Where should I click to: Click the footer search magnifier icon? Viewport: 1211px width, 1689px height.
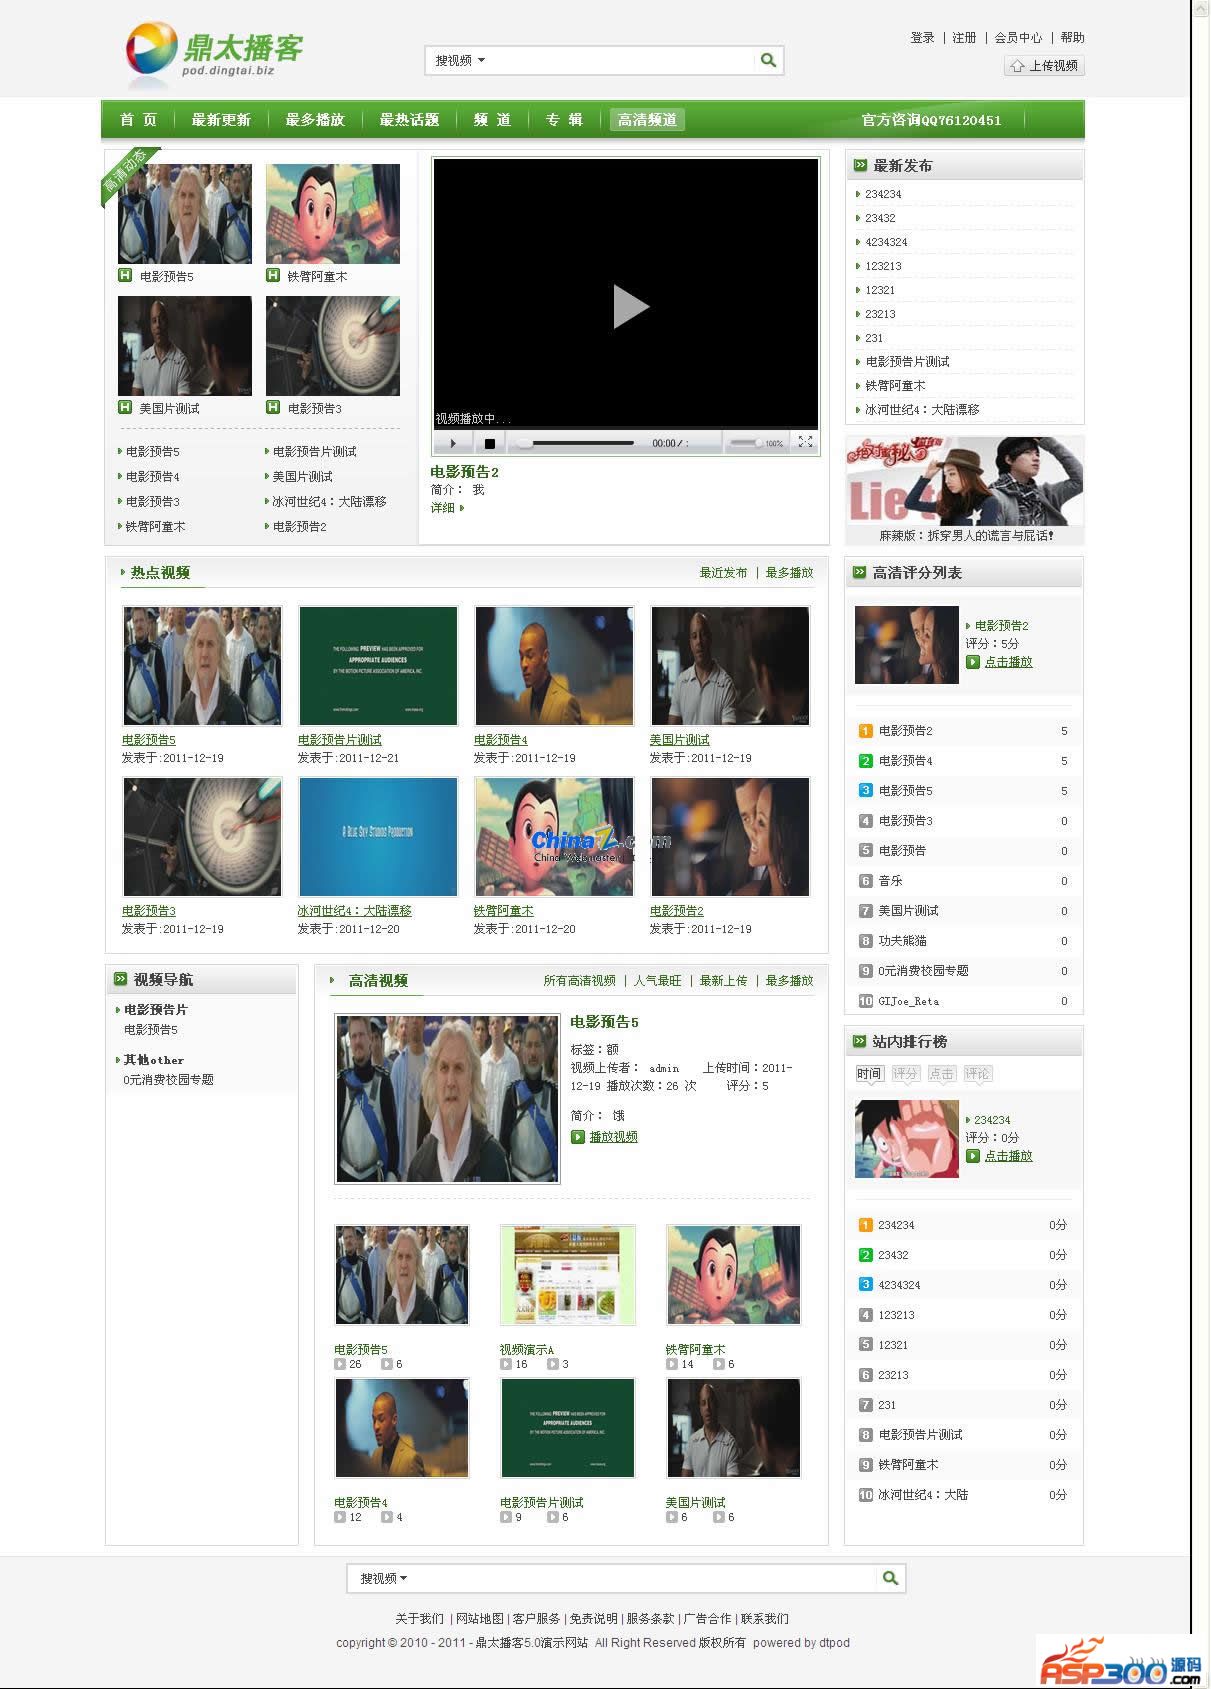(x=890, y=1578)
